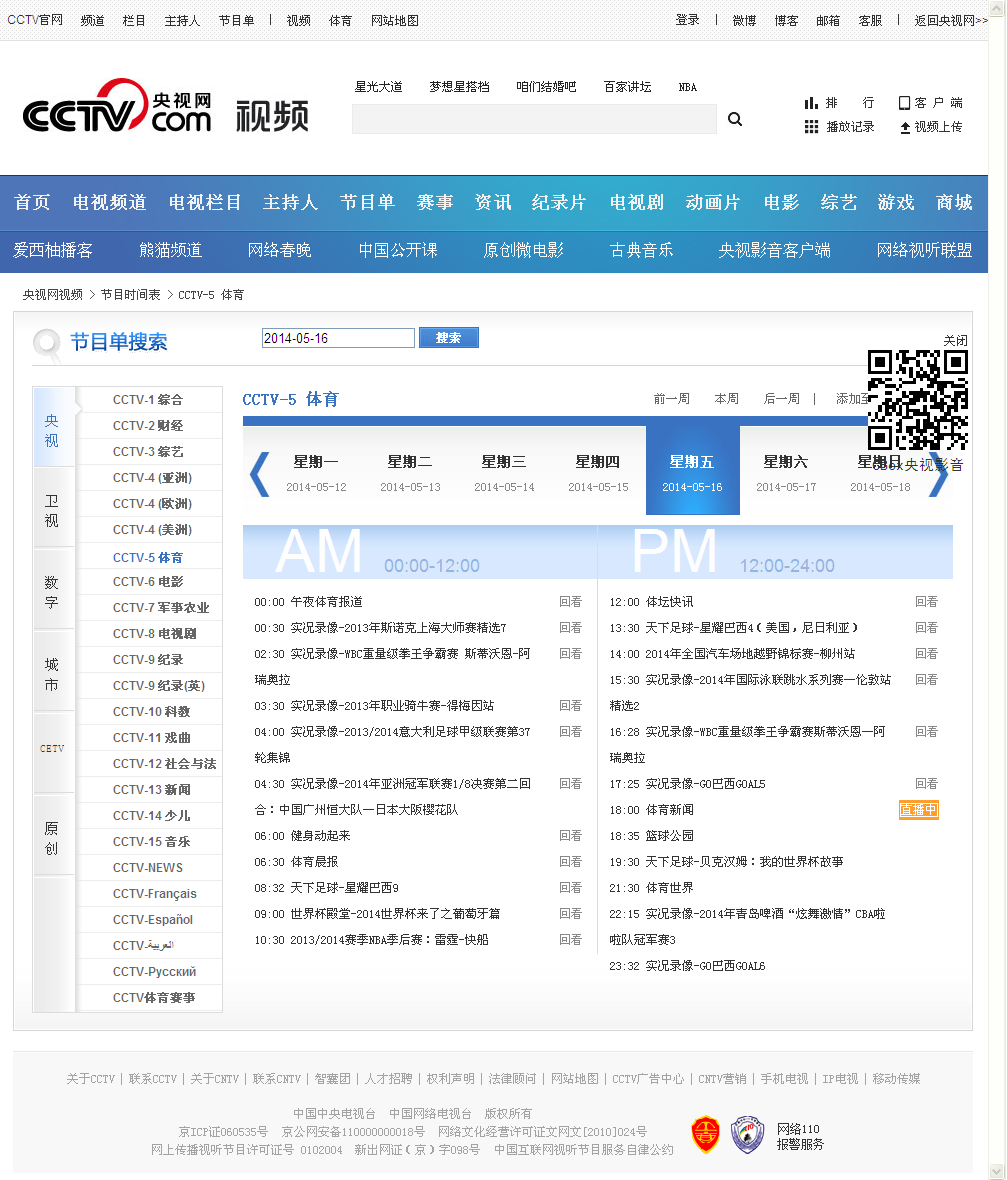Select the 星期六 2014-05-17 tab
Viewport: 1007px width, 1180px height.
tap(786, 473)
